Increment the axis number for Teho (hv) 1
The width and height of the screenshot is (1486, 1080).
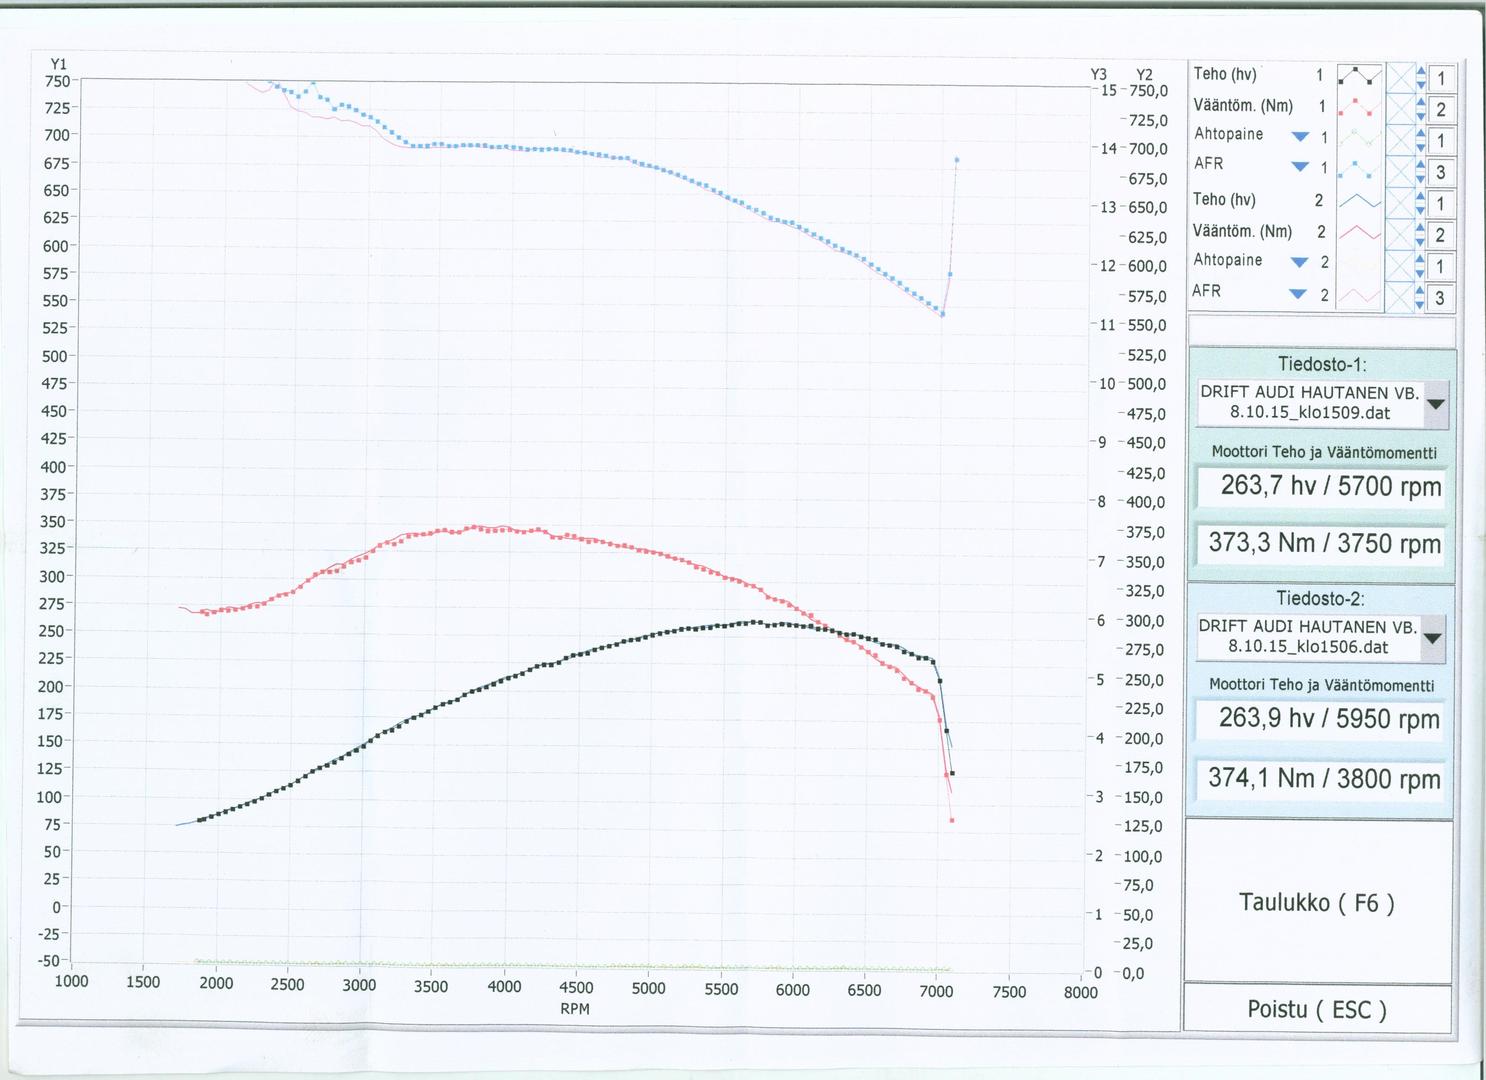pos(1421,71)
